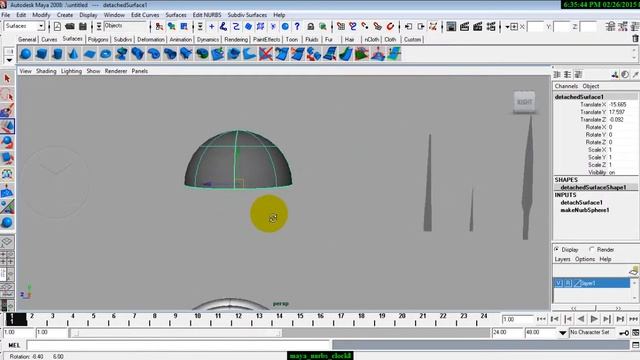
Task: Click the Play Forwards button
Action: pos(594,319)
